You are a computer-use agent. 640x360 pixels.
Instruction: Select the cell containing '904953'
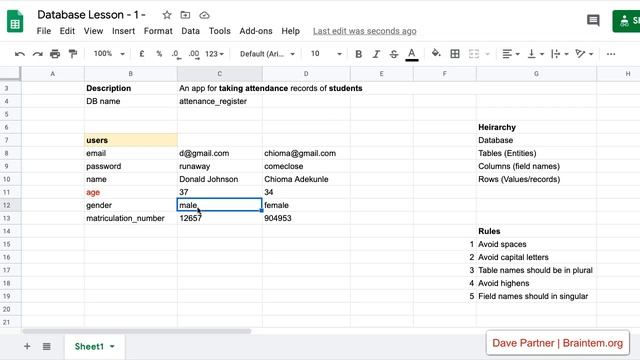pyautogui.click(x=306, y=218)
